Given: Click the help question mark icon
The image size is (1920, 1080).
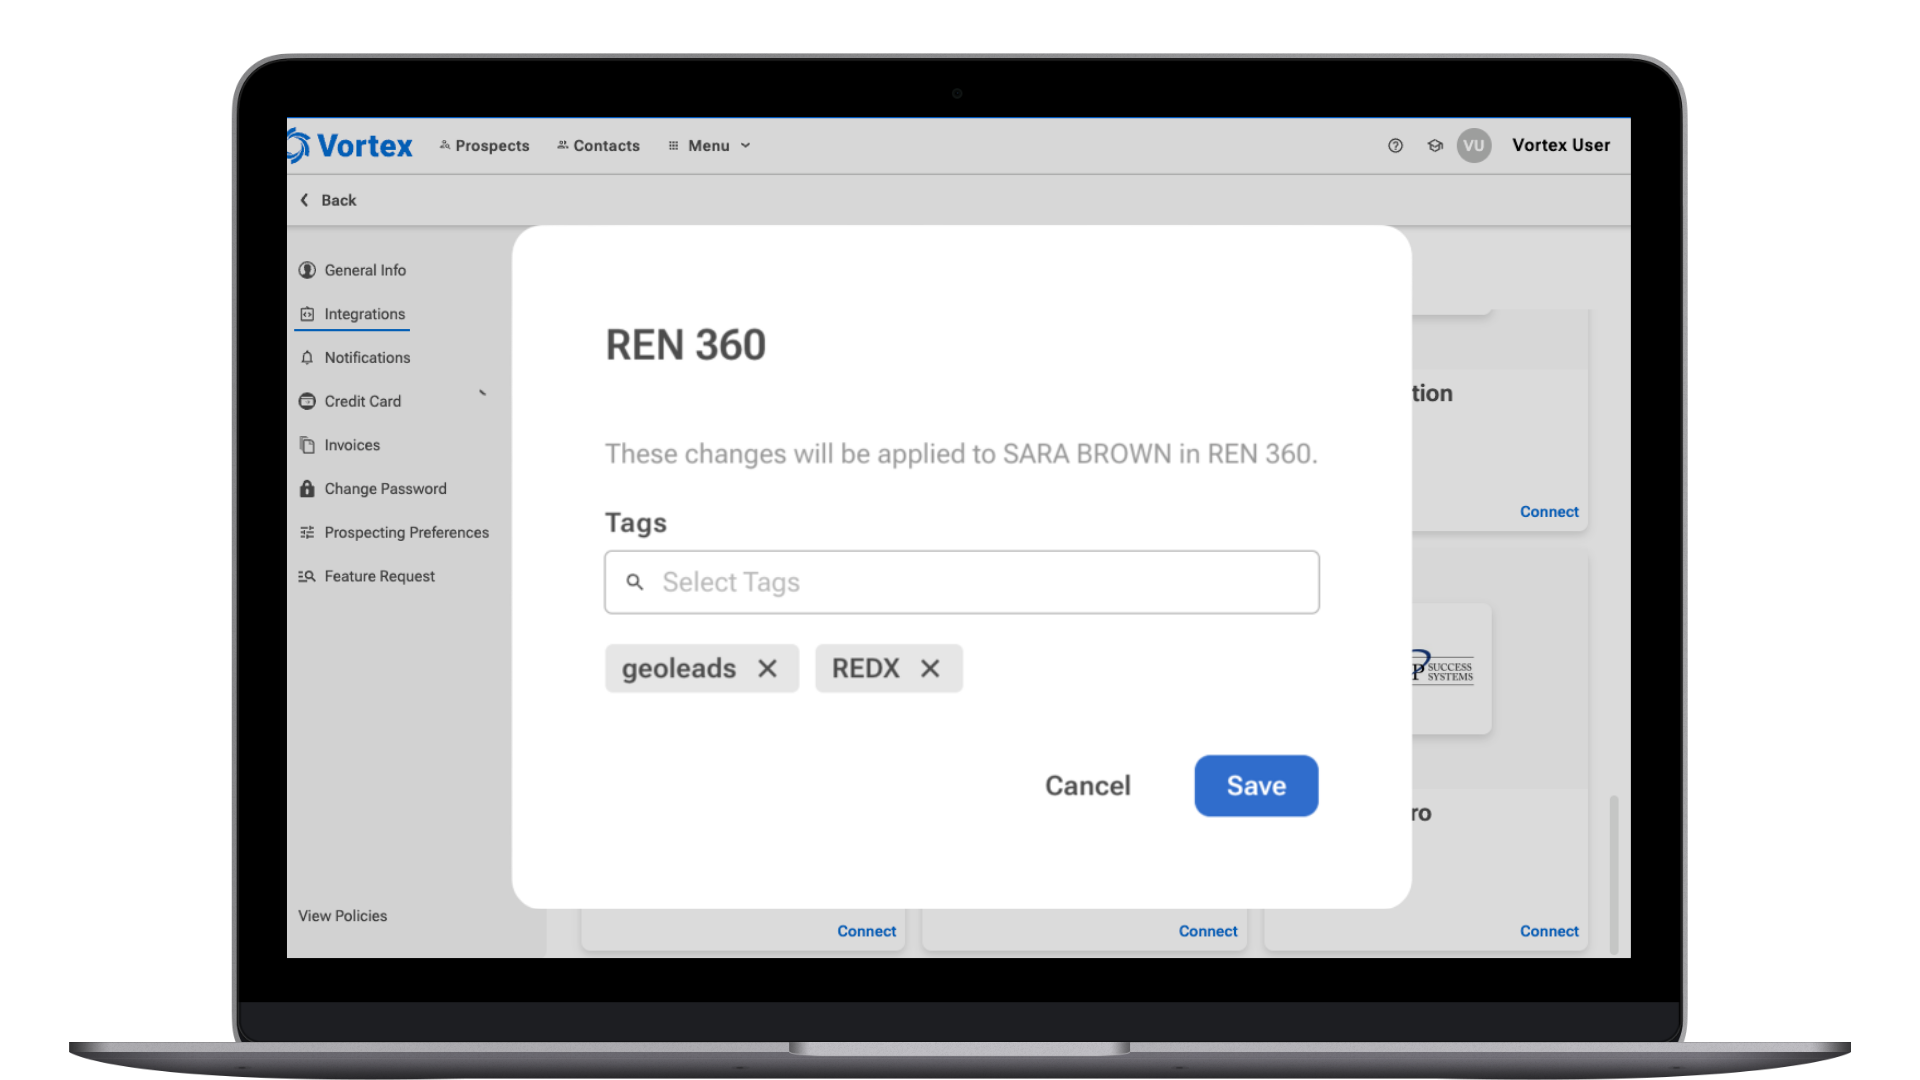Looking at the screenshot, I should (1395, 146).
